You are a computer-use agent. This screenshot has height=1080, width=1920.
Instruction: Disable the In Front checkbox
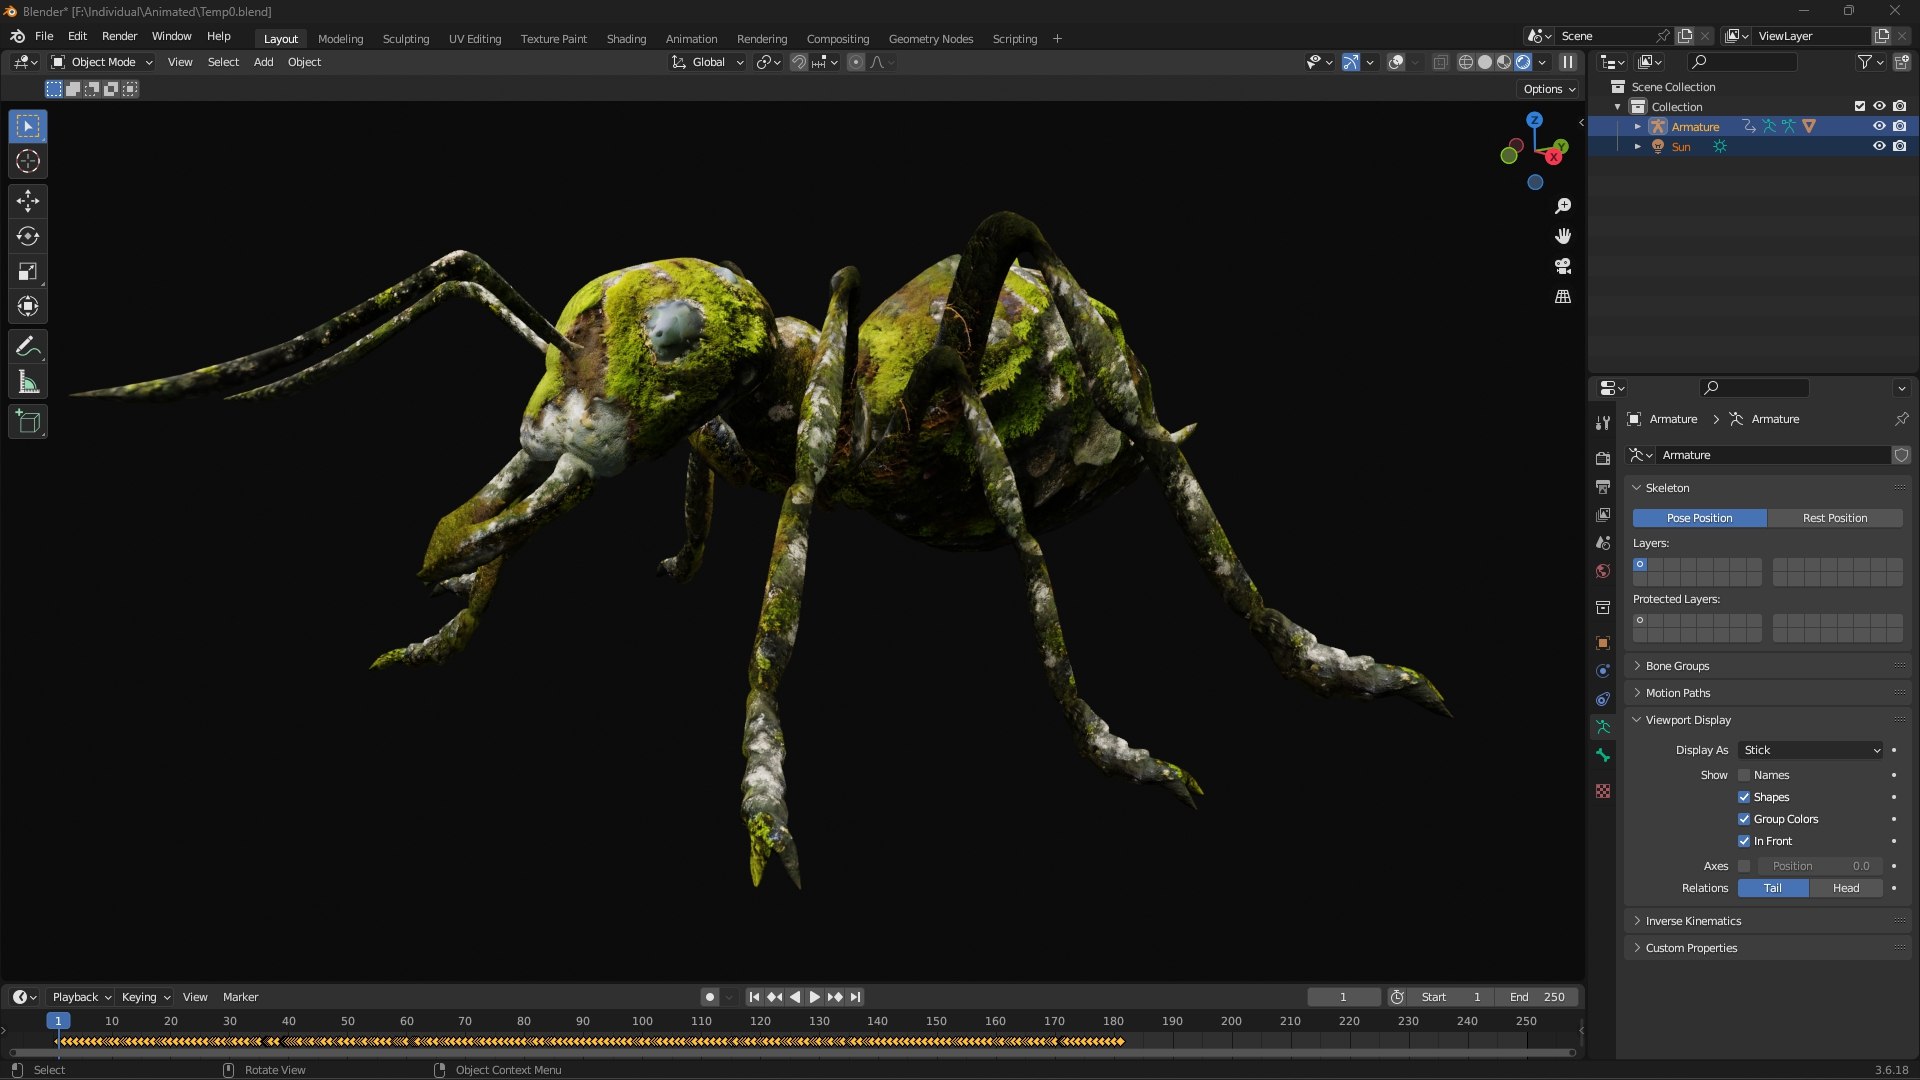(1744, 841)
